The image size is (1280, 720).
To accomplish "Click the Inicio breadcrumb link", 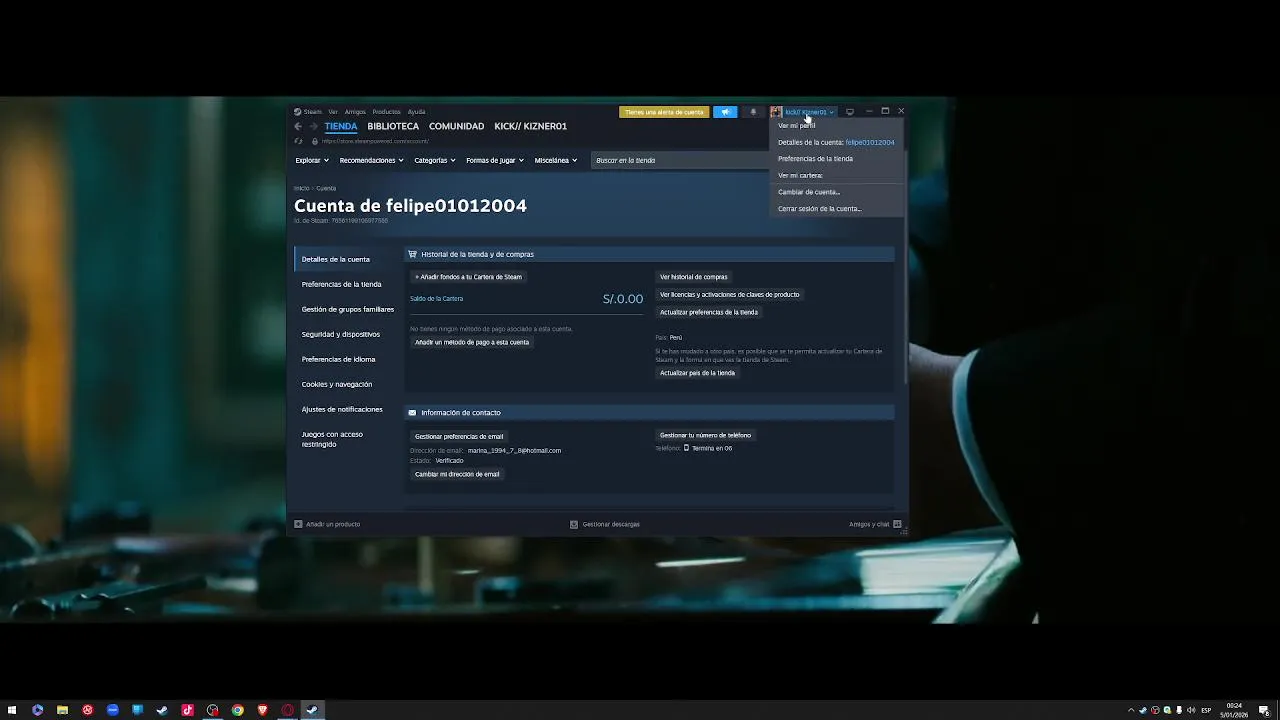I will point(301,188).
